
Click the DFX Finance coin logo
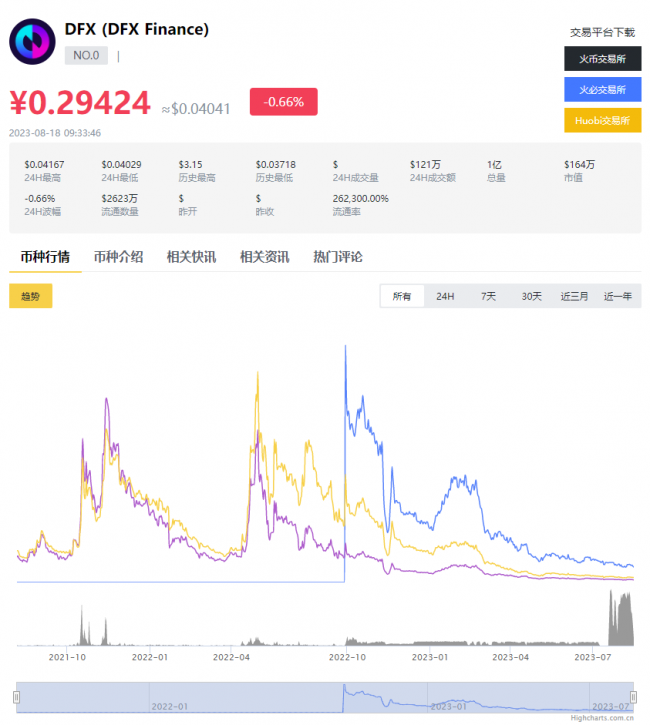tap(32, 42)
